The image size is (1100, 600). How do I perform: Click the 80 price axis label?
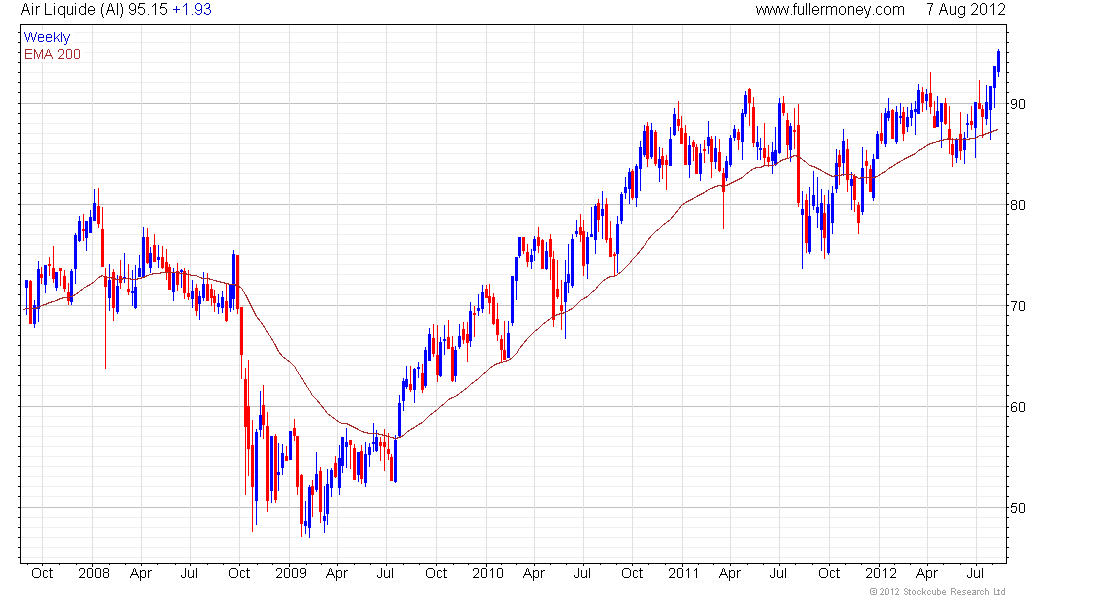pos(1017,205)
